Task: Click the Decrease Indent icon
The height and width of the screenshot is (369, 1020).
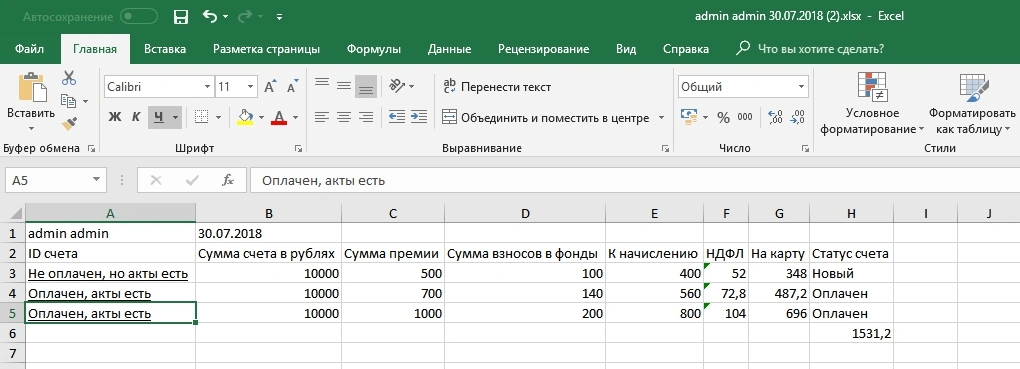Action: tap(397, 118)
